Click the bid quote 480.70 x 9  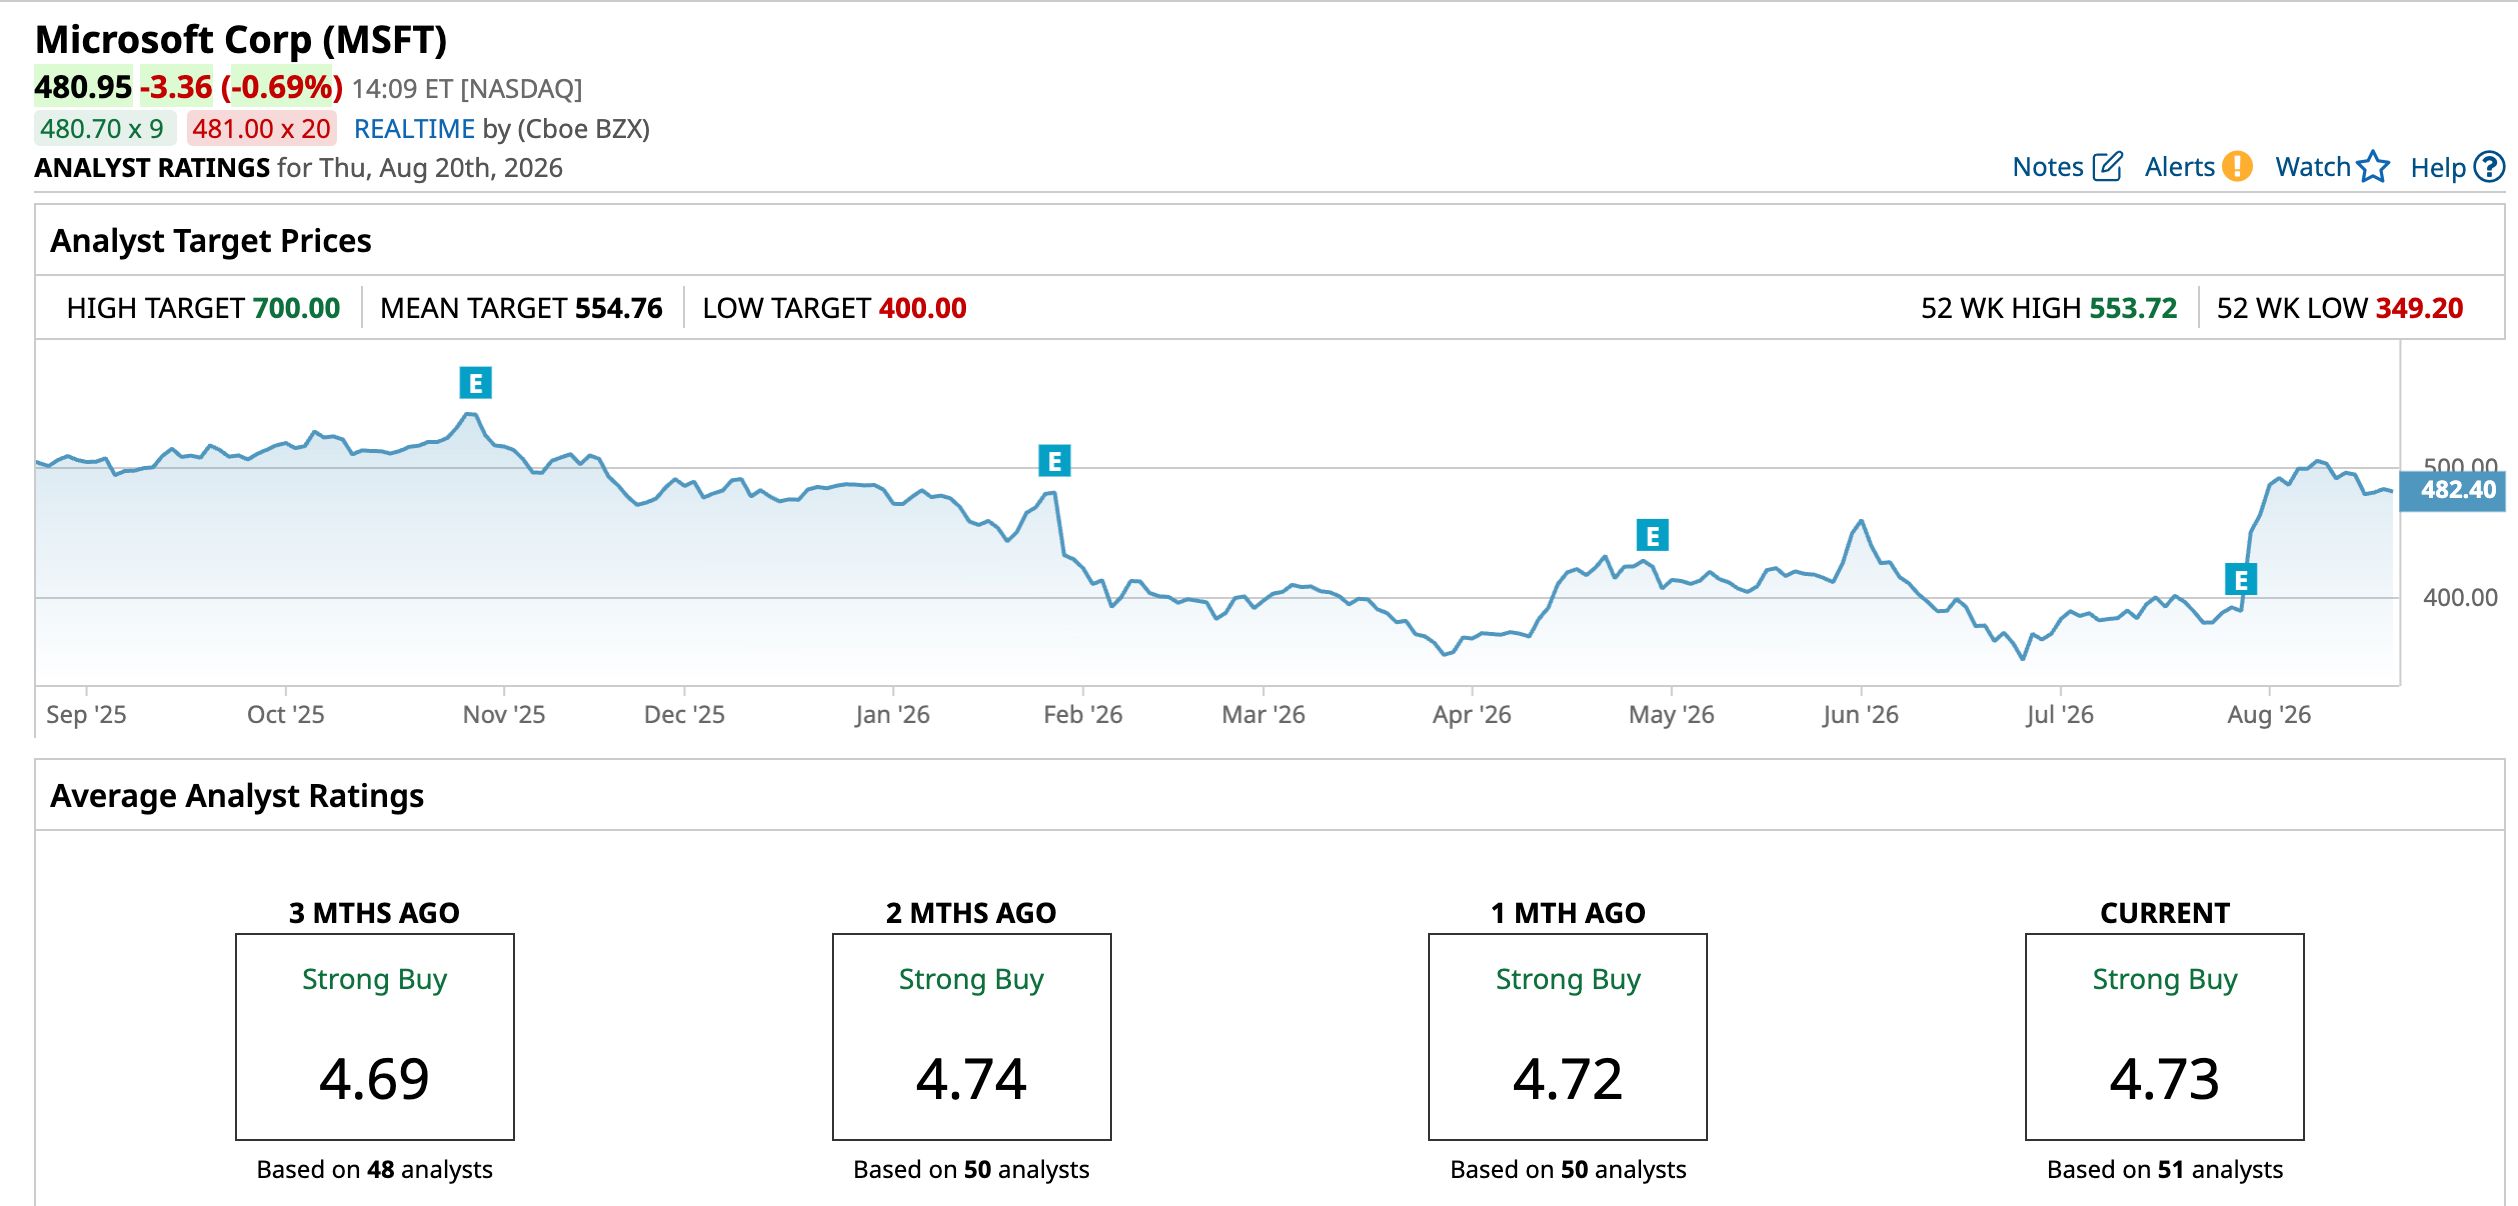pyautogui.click(x=102, y=129)
